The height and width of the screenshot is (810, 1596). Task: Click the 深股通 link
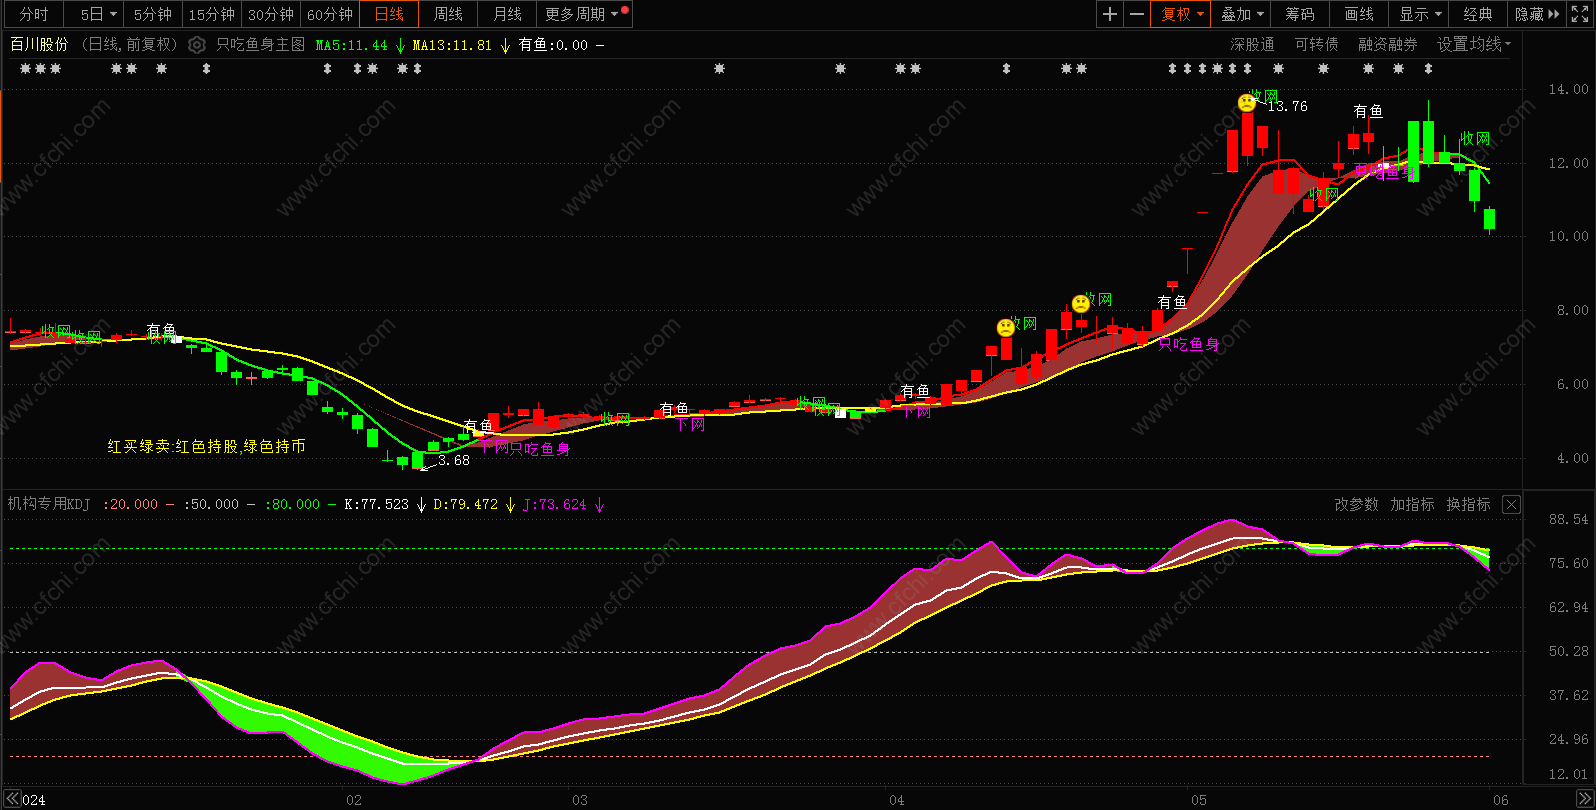click(1252, 45)
